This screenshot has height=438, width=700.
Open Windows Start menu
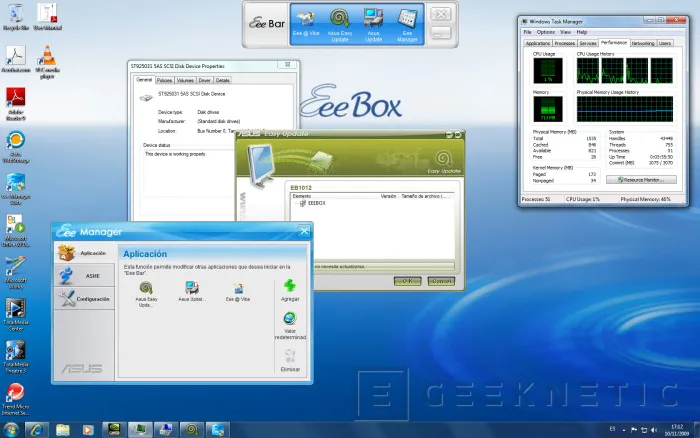point(11,430)
